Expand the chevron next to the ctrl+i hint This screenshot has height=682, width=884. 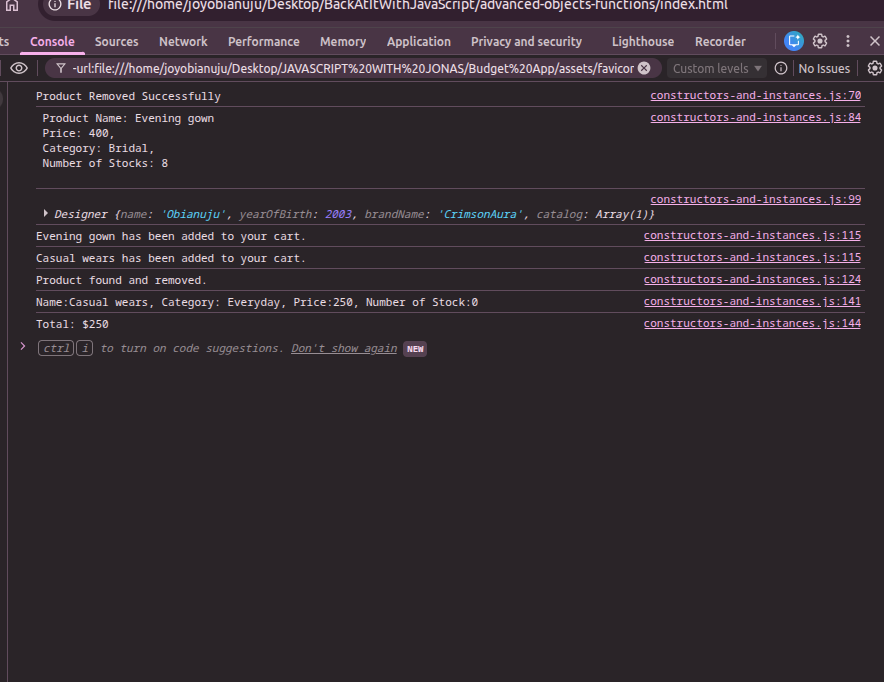coord(23,348)
